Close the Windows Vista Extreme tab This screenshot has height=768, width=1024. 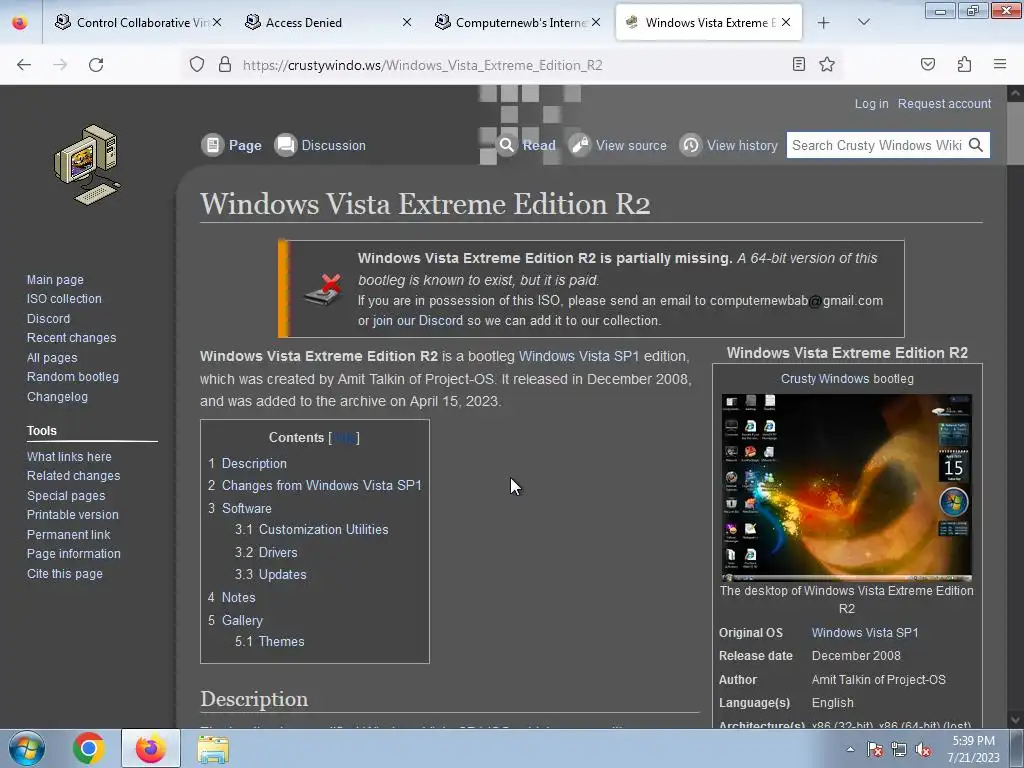click(x=786, y=22)
